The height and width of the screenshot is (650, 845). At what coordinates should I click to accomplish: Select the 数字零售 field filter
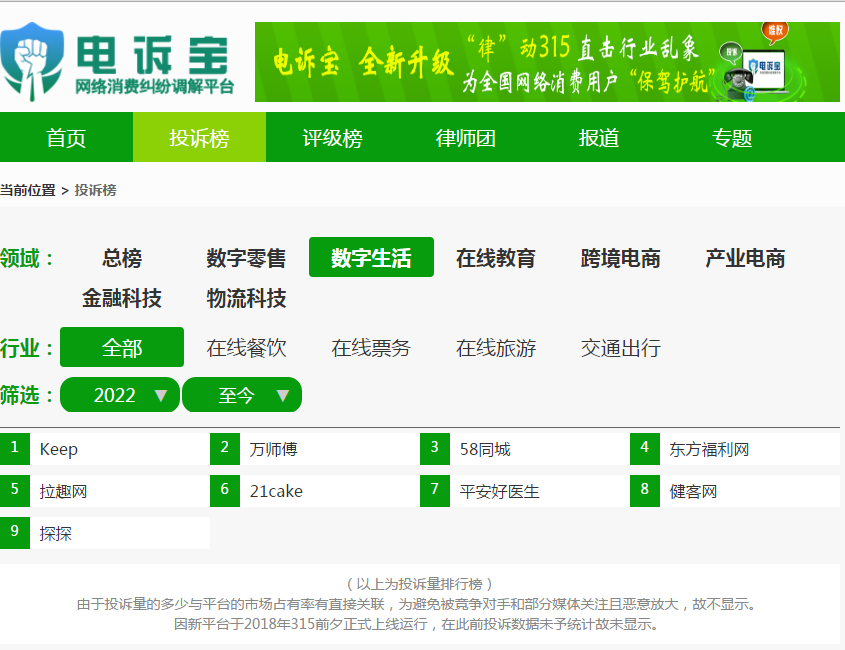coord(246,258)
